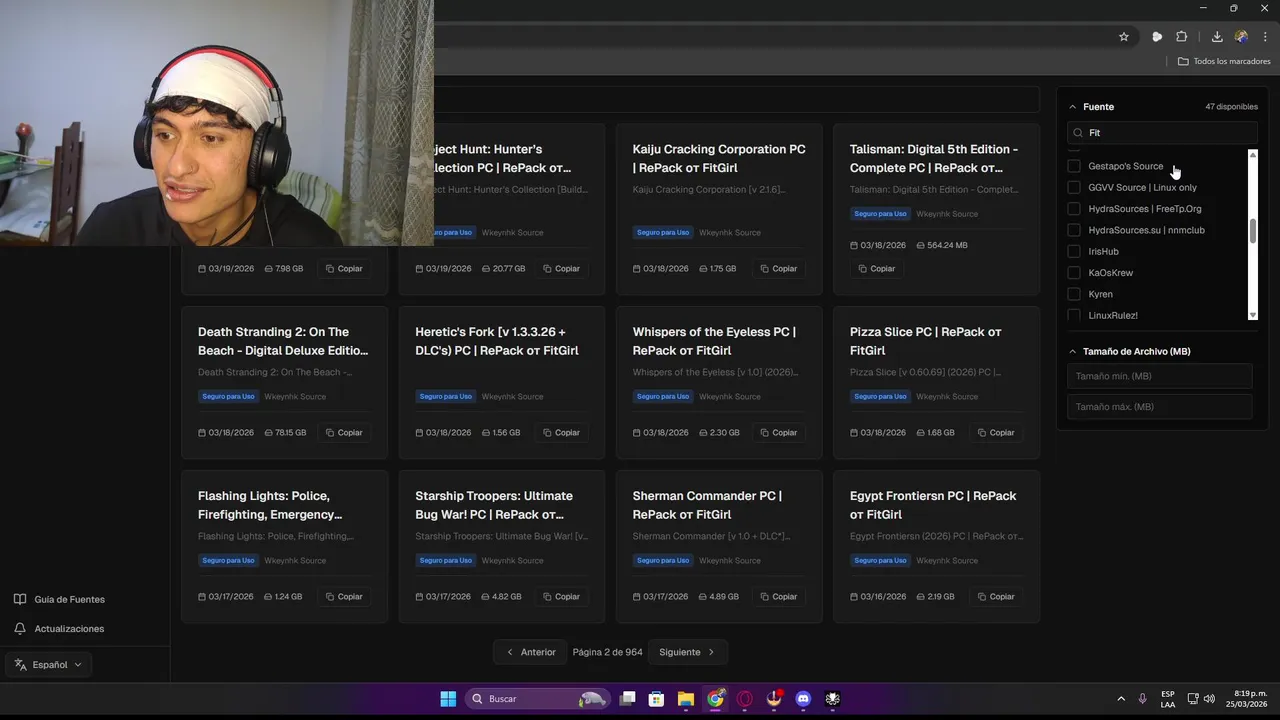The height and width of the screenshot is (720, 1280).
Task: Open the taskbar Task View icon
Action: pyautogui.click(x=627, y=699)
